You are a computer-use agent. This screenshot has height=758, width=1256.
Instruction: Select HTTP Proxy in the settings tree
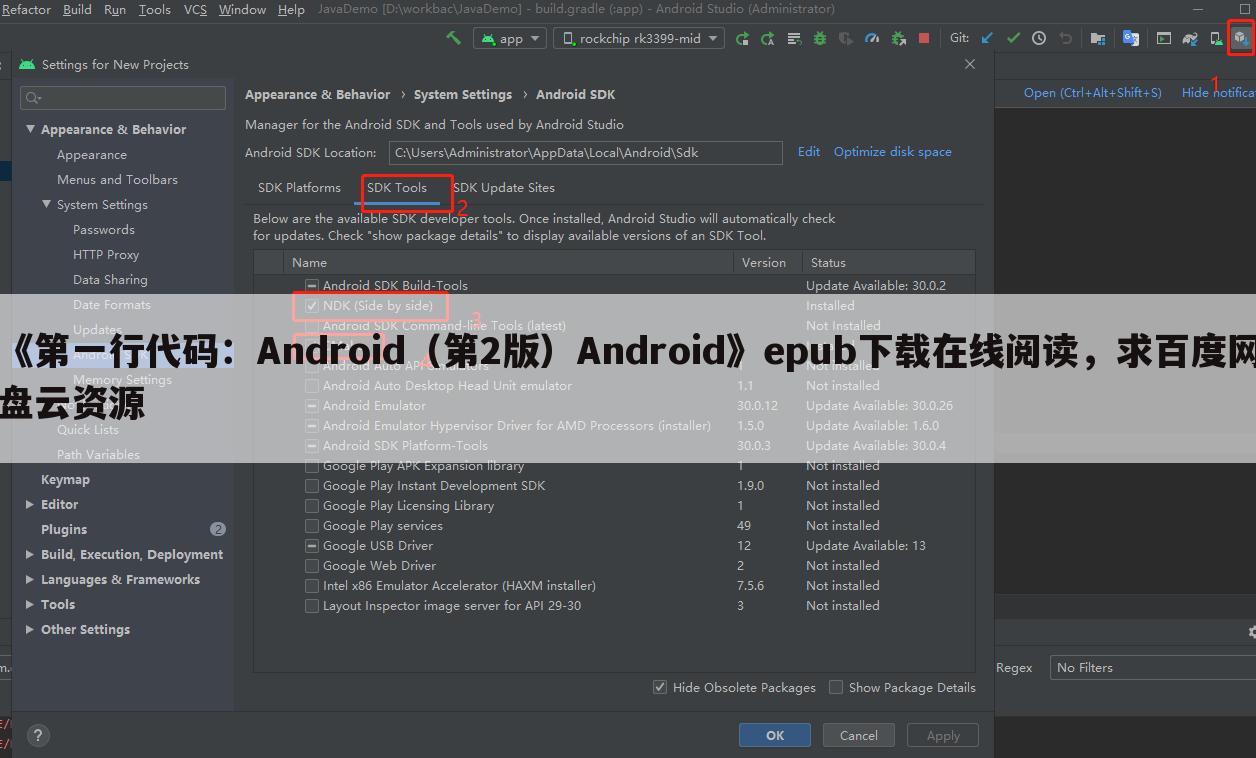[x=106, y=254]
